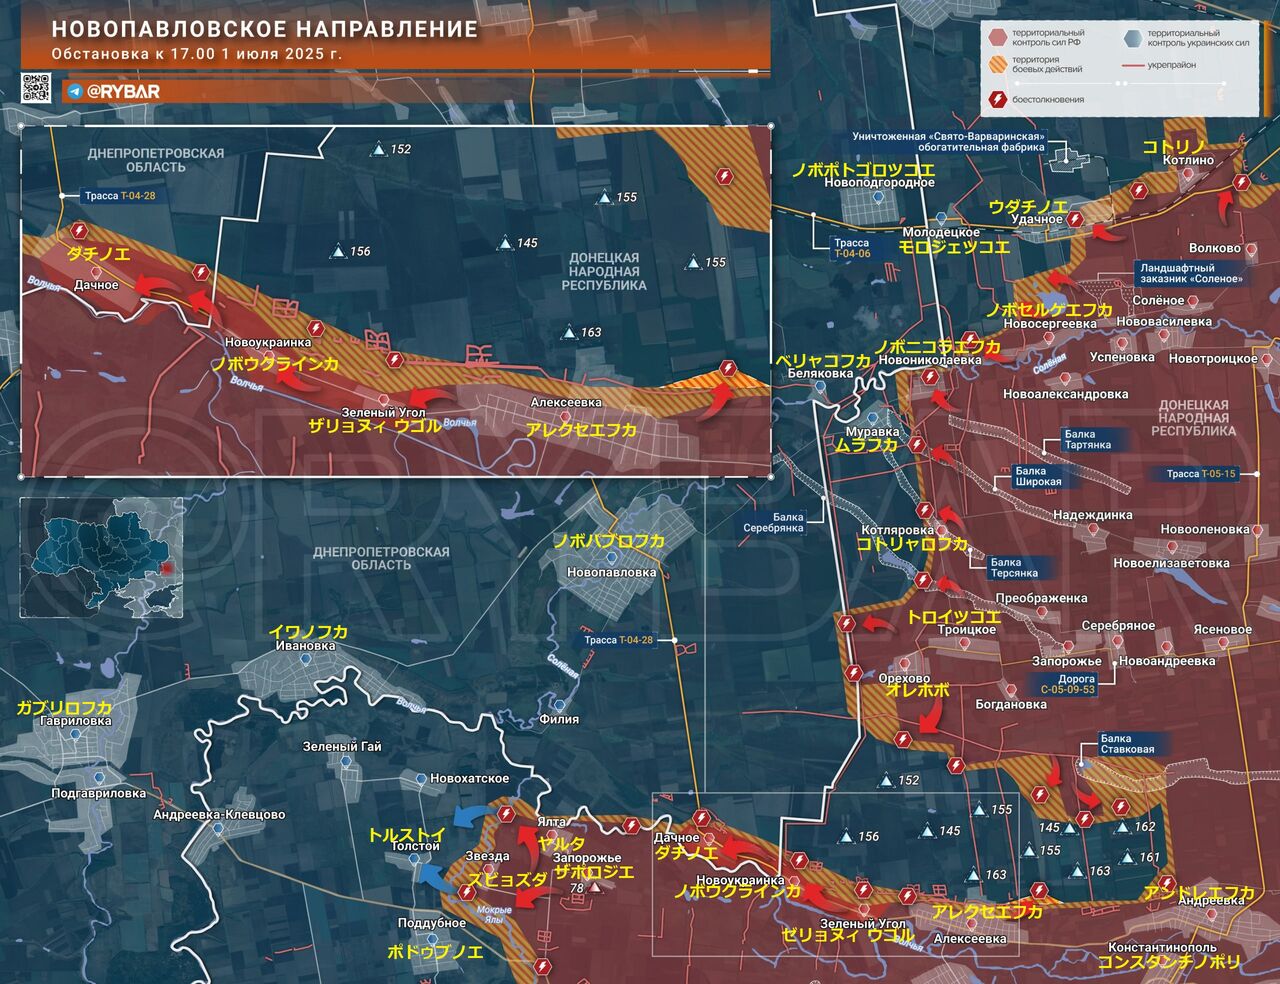The width and height of the screenshot is (1280, 984).
Task: Click the red fortified-area line sample in the legend
Action: 1132,65
